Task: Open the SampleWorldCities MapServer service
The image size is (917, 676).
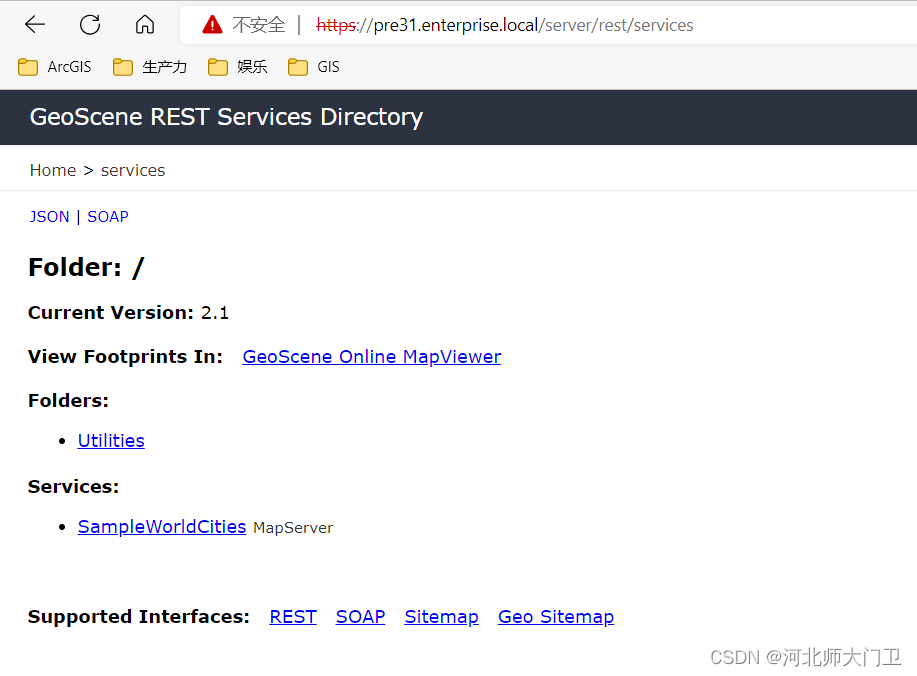Action: 161,526
